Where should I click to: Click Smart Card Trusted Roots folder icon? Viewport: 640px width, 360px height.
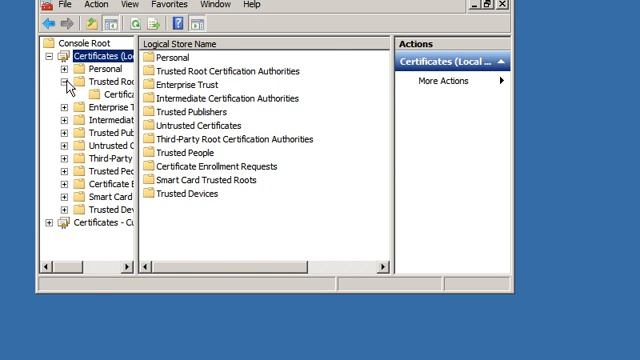coord(149,179)
